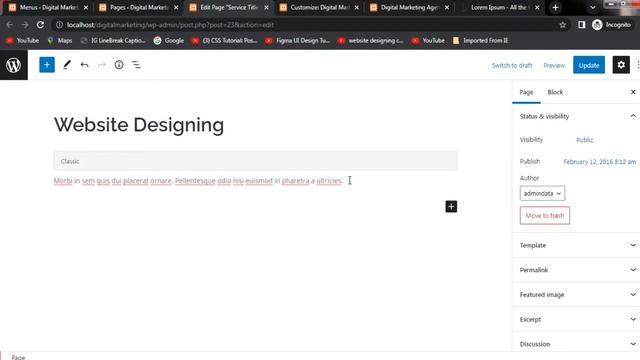Select the Block sidebar tab

point(555,92)
